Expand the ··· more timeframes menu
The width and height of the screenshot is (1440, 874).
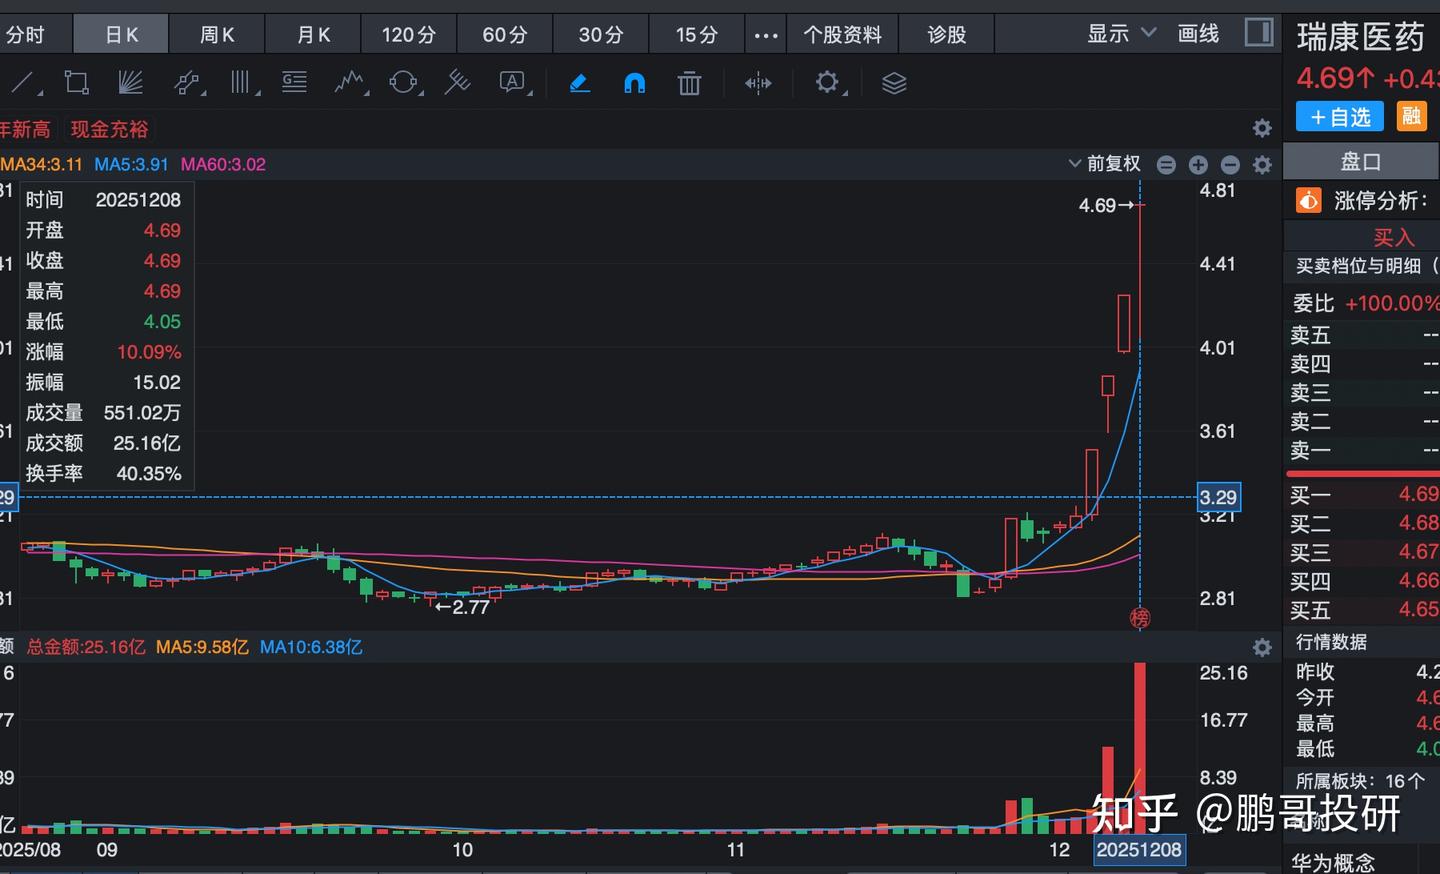765,33
